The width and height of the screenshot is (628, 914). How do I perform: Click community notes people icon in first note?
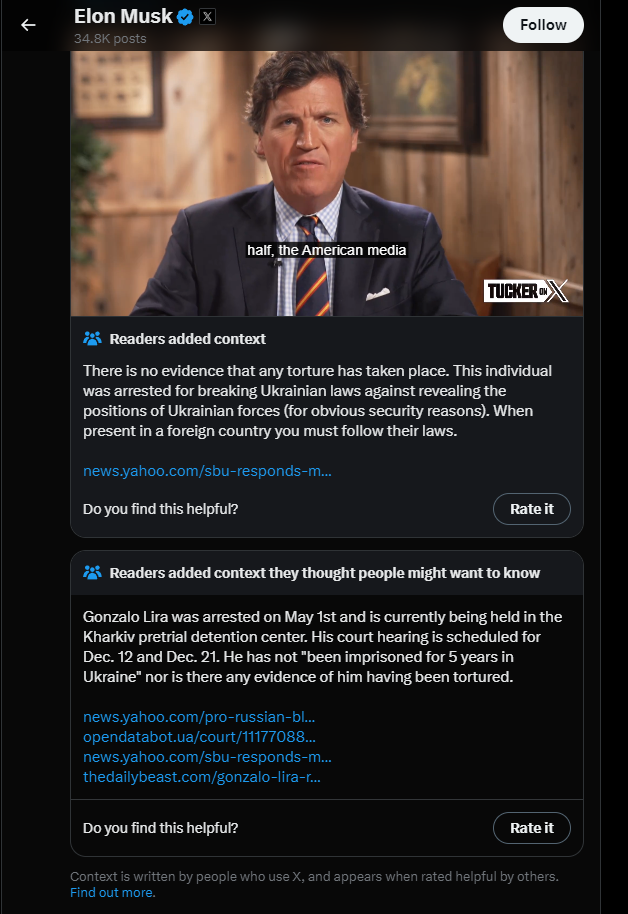(x=92, y=339)
